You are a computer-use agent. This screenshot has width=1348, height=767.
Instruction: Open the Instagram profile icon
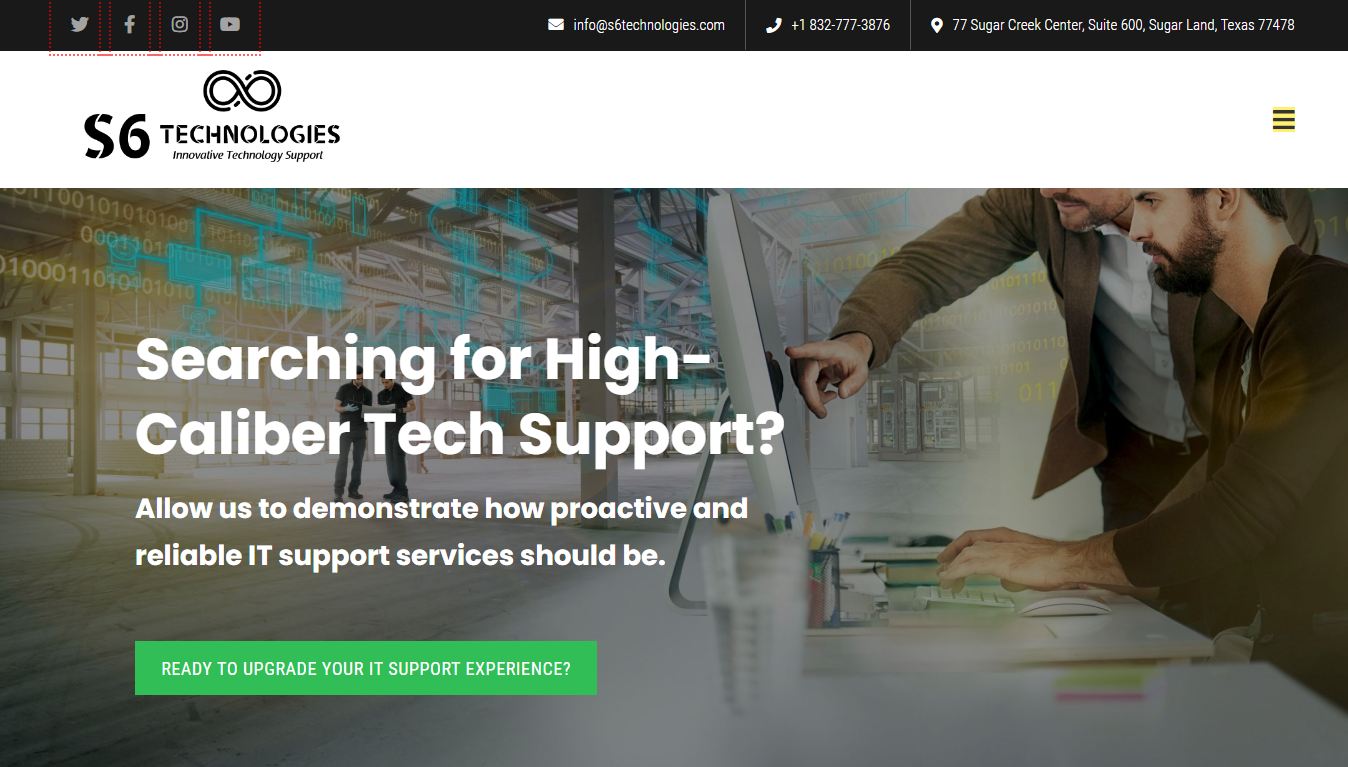coord(180,25)
